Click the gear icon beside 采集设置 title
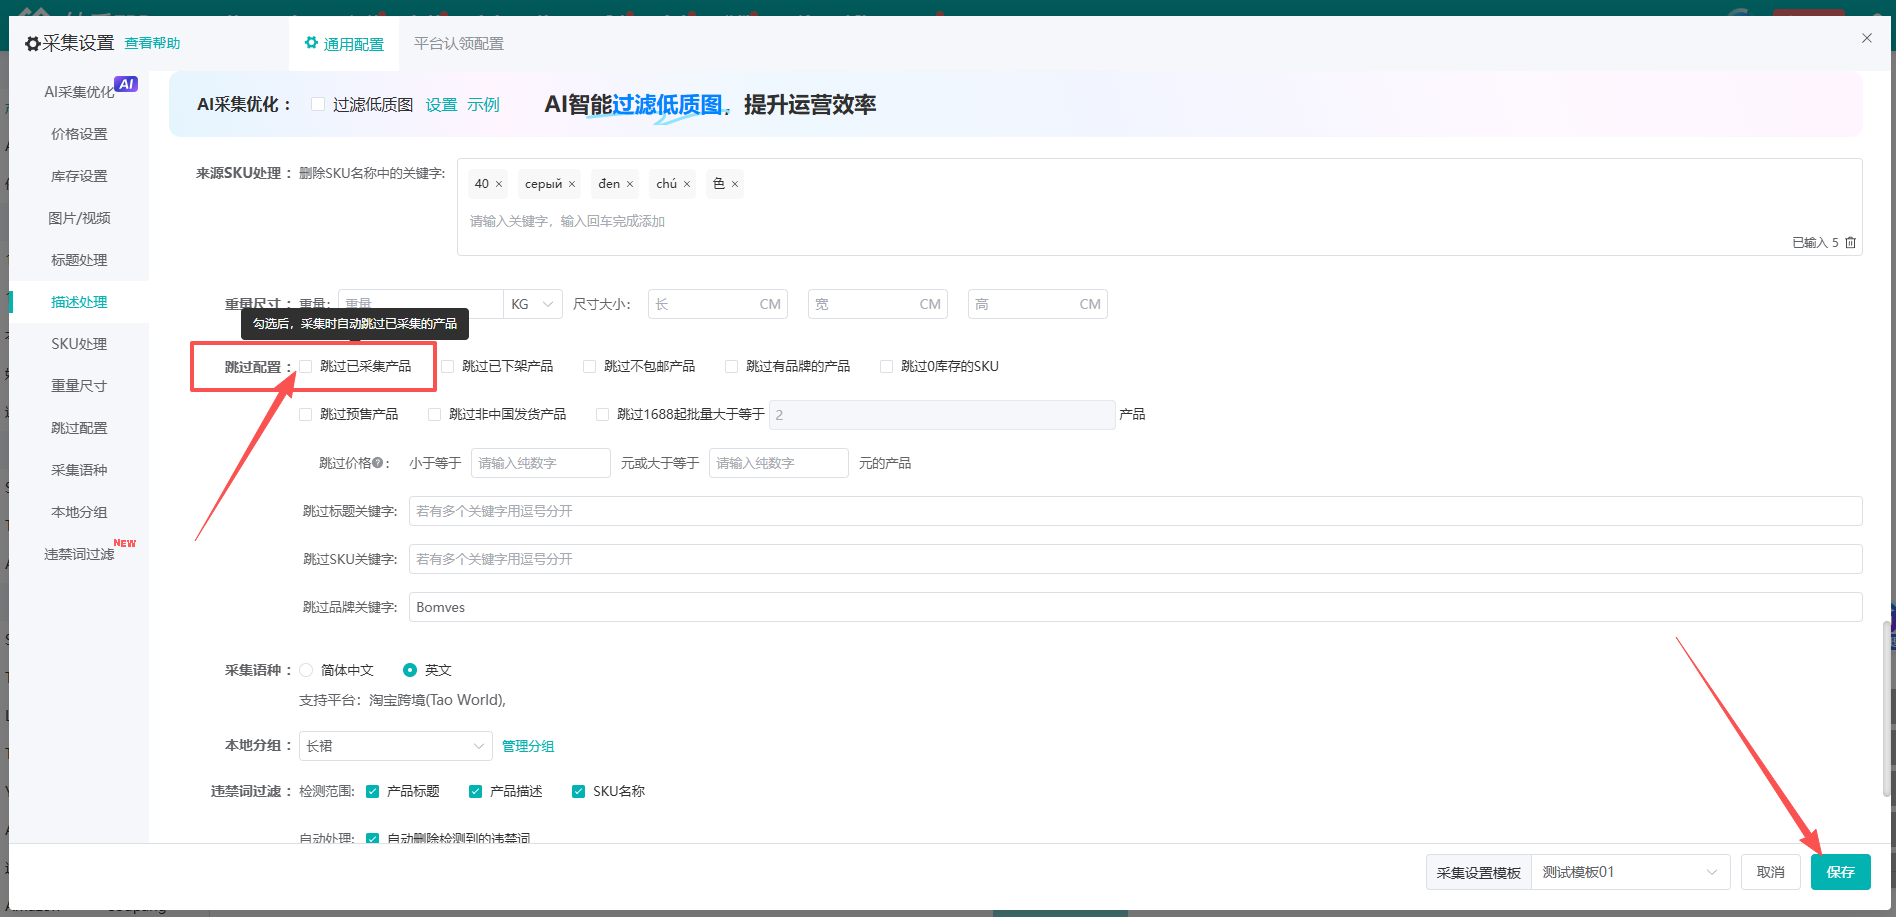This screenshot has height=917, width=1896. [x=33, y=44]
